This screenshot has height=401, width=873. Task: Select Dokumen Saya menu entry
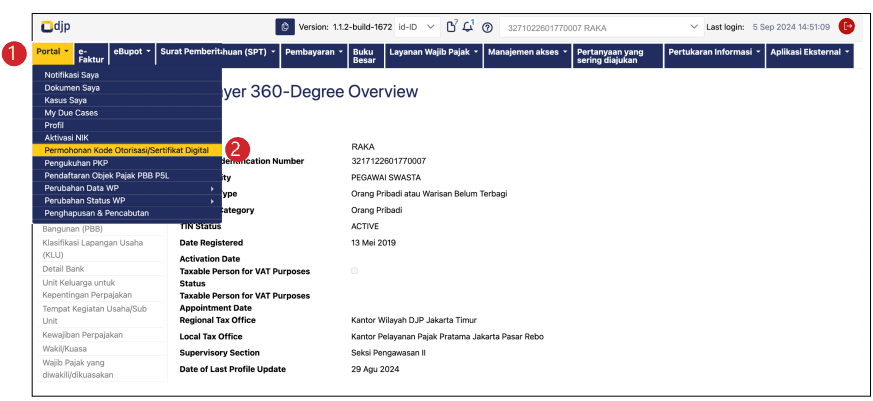(x=127, y=87)
